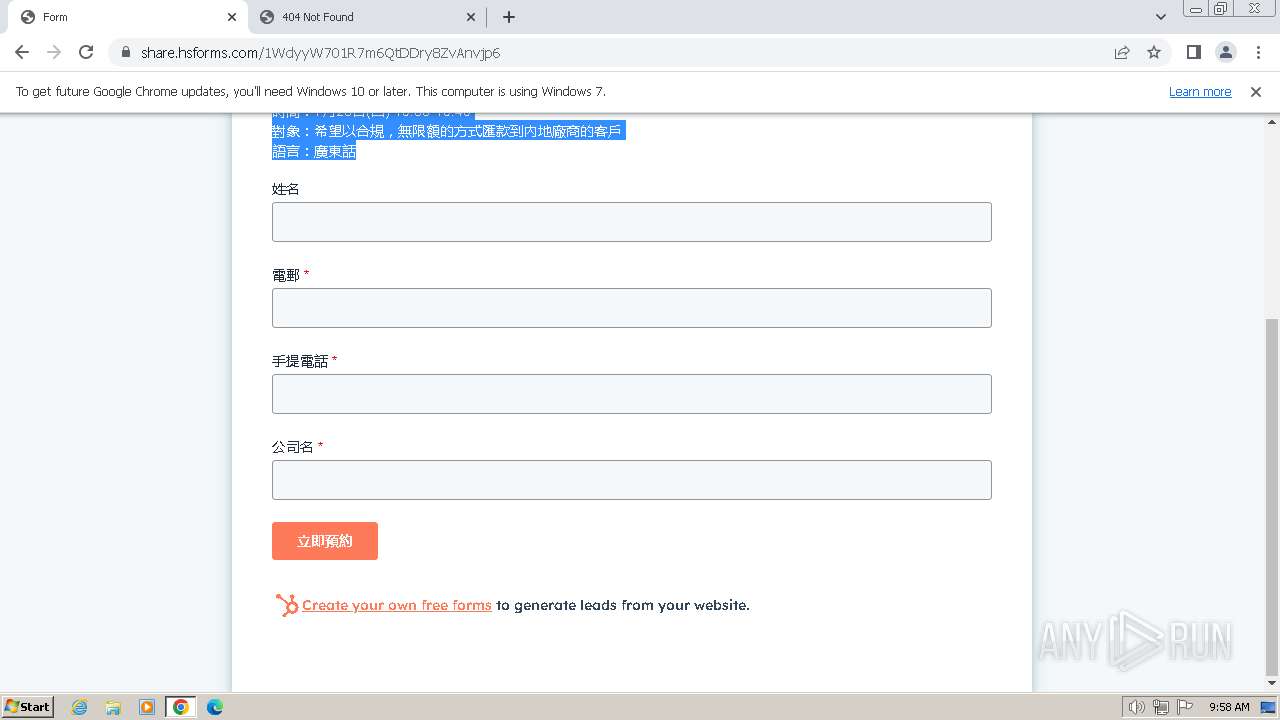The image size is (1280, 720).
Task: Focus the 公司名 input field
Action: tap(632, 480)
